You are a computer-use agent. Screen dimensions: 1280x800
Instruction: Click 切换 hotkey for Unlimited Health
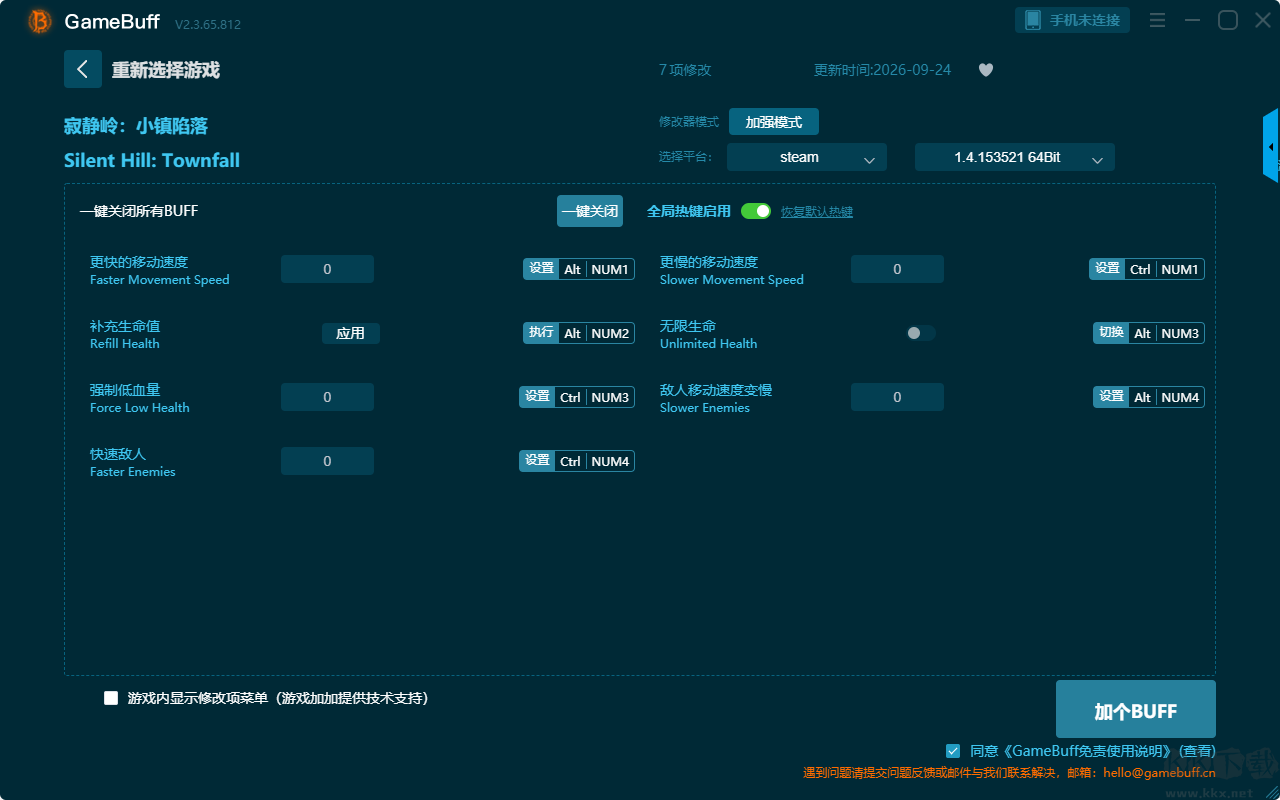[x=1111, y=333]
